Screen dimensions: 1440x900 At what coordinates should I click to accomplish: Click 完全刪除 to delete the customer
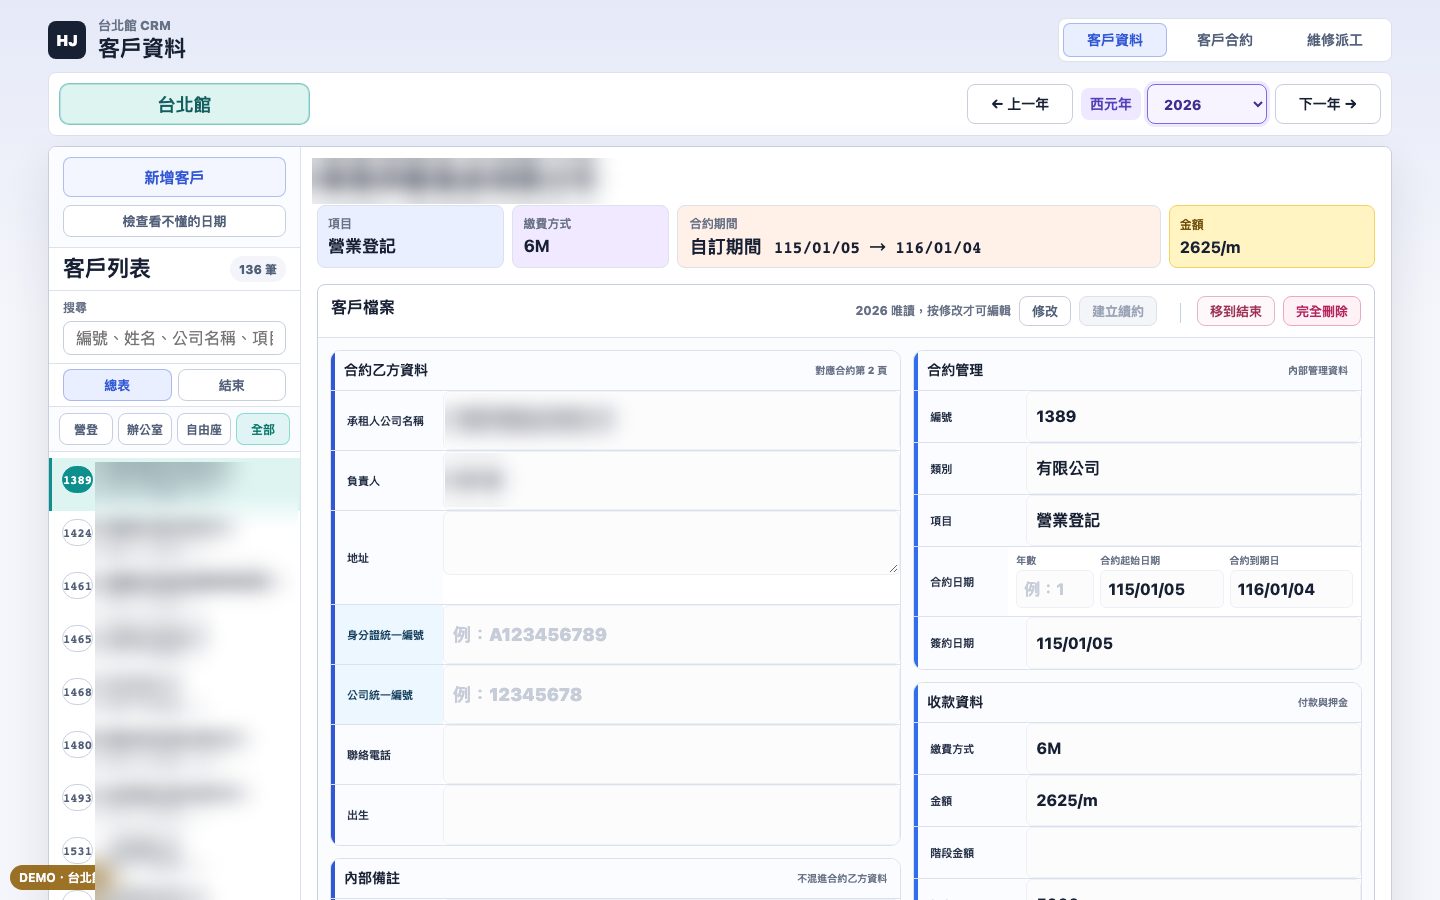1322,311
